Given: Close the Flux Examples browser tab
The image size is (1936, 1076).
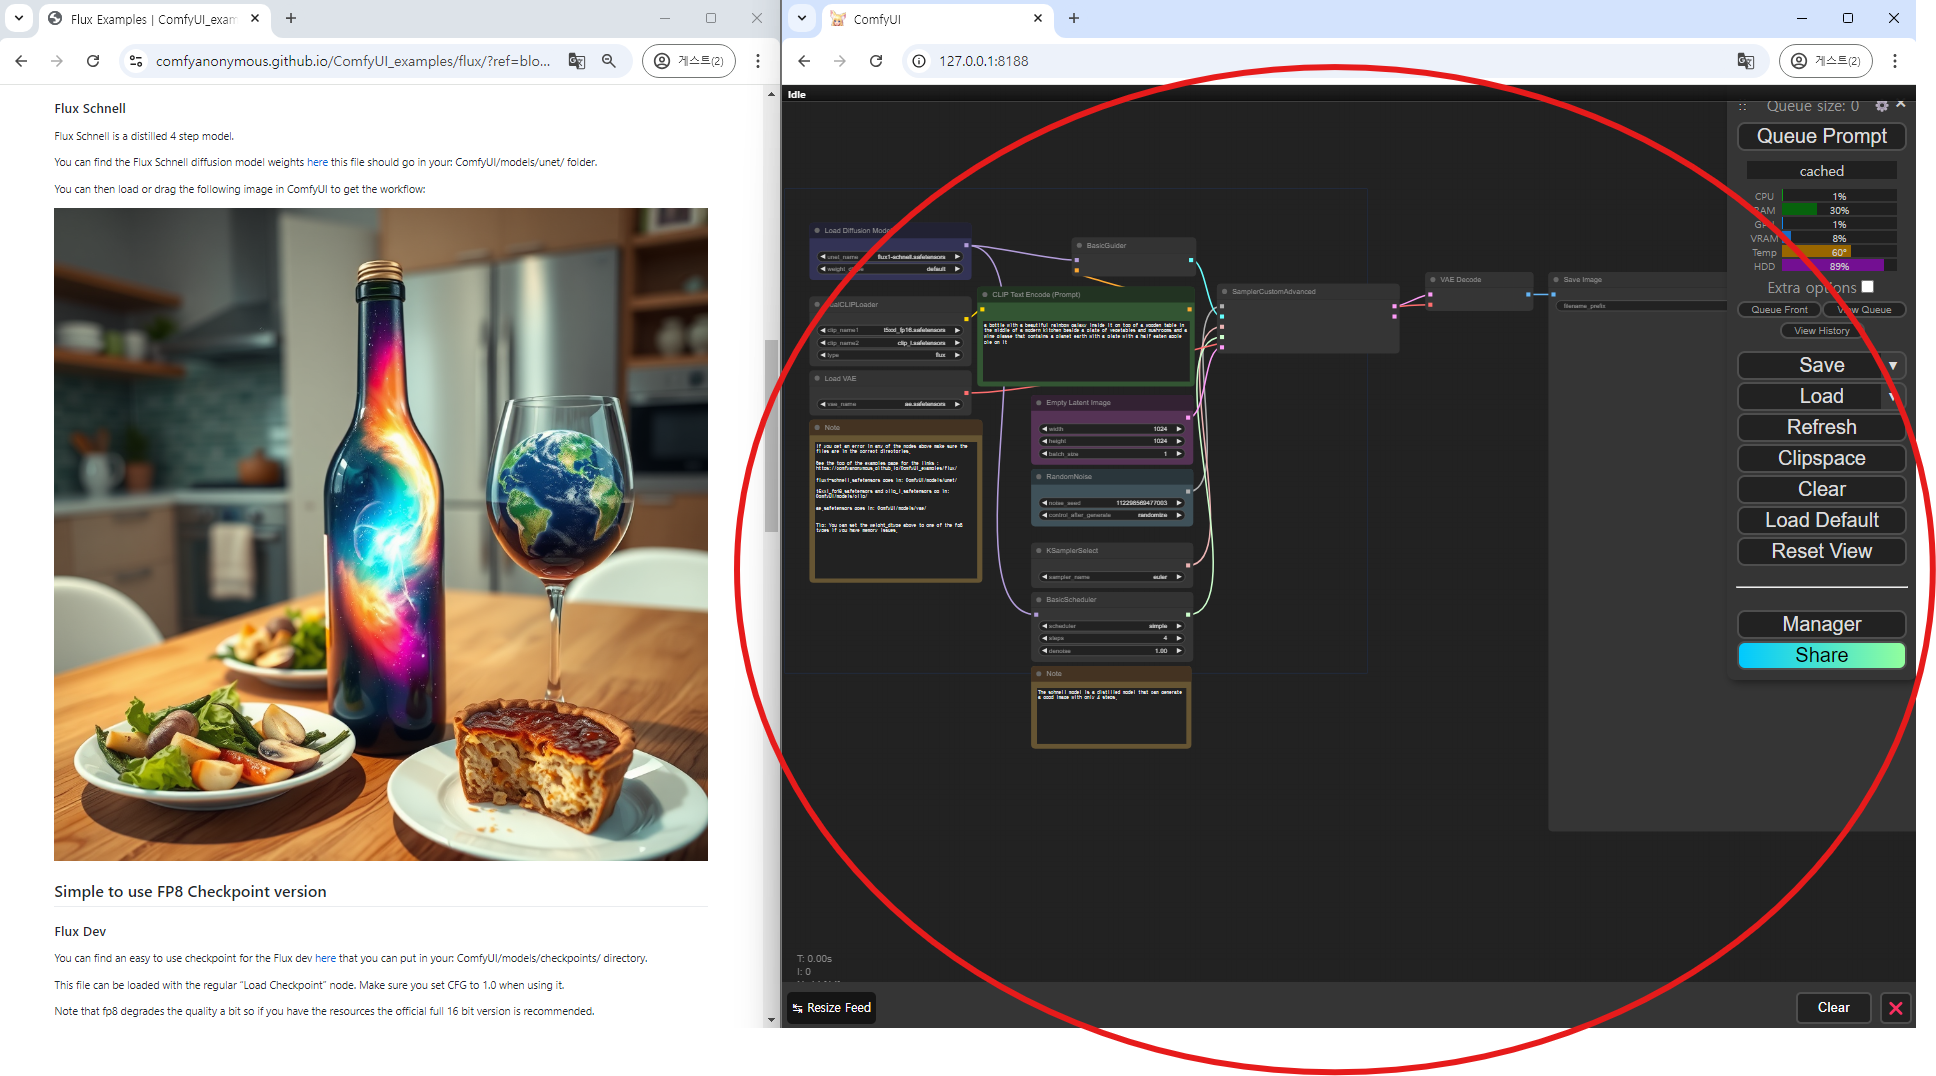Looking at the screenshot, I should [x=255, y=18].
